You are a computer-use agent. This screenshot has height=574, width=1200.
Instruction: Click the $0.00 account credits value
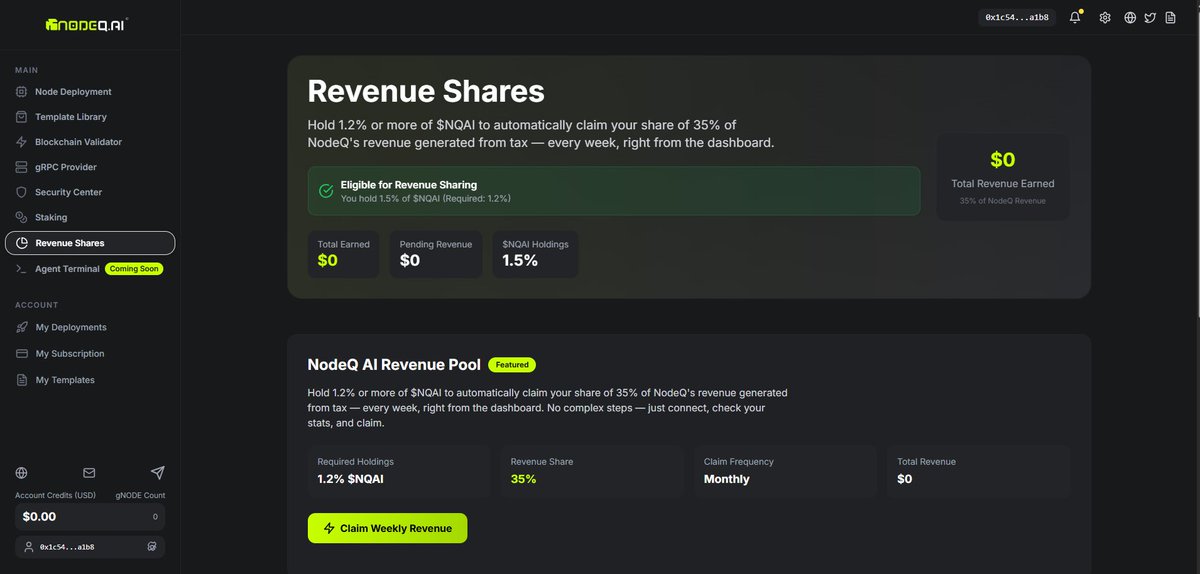40,517
